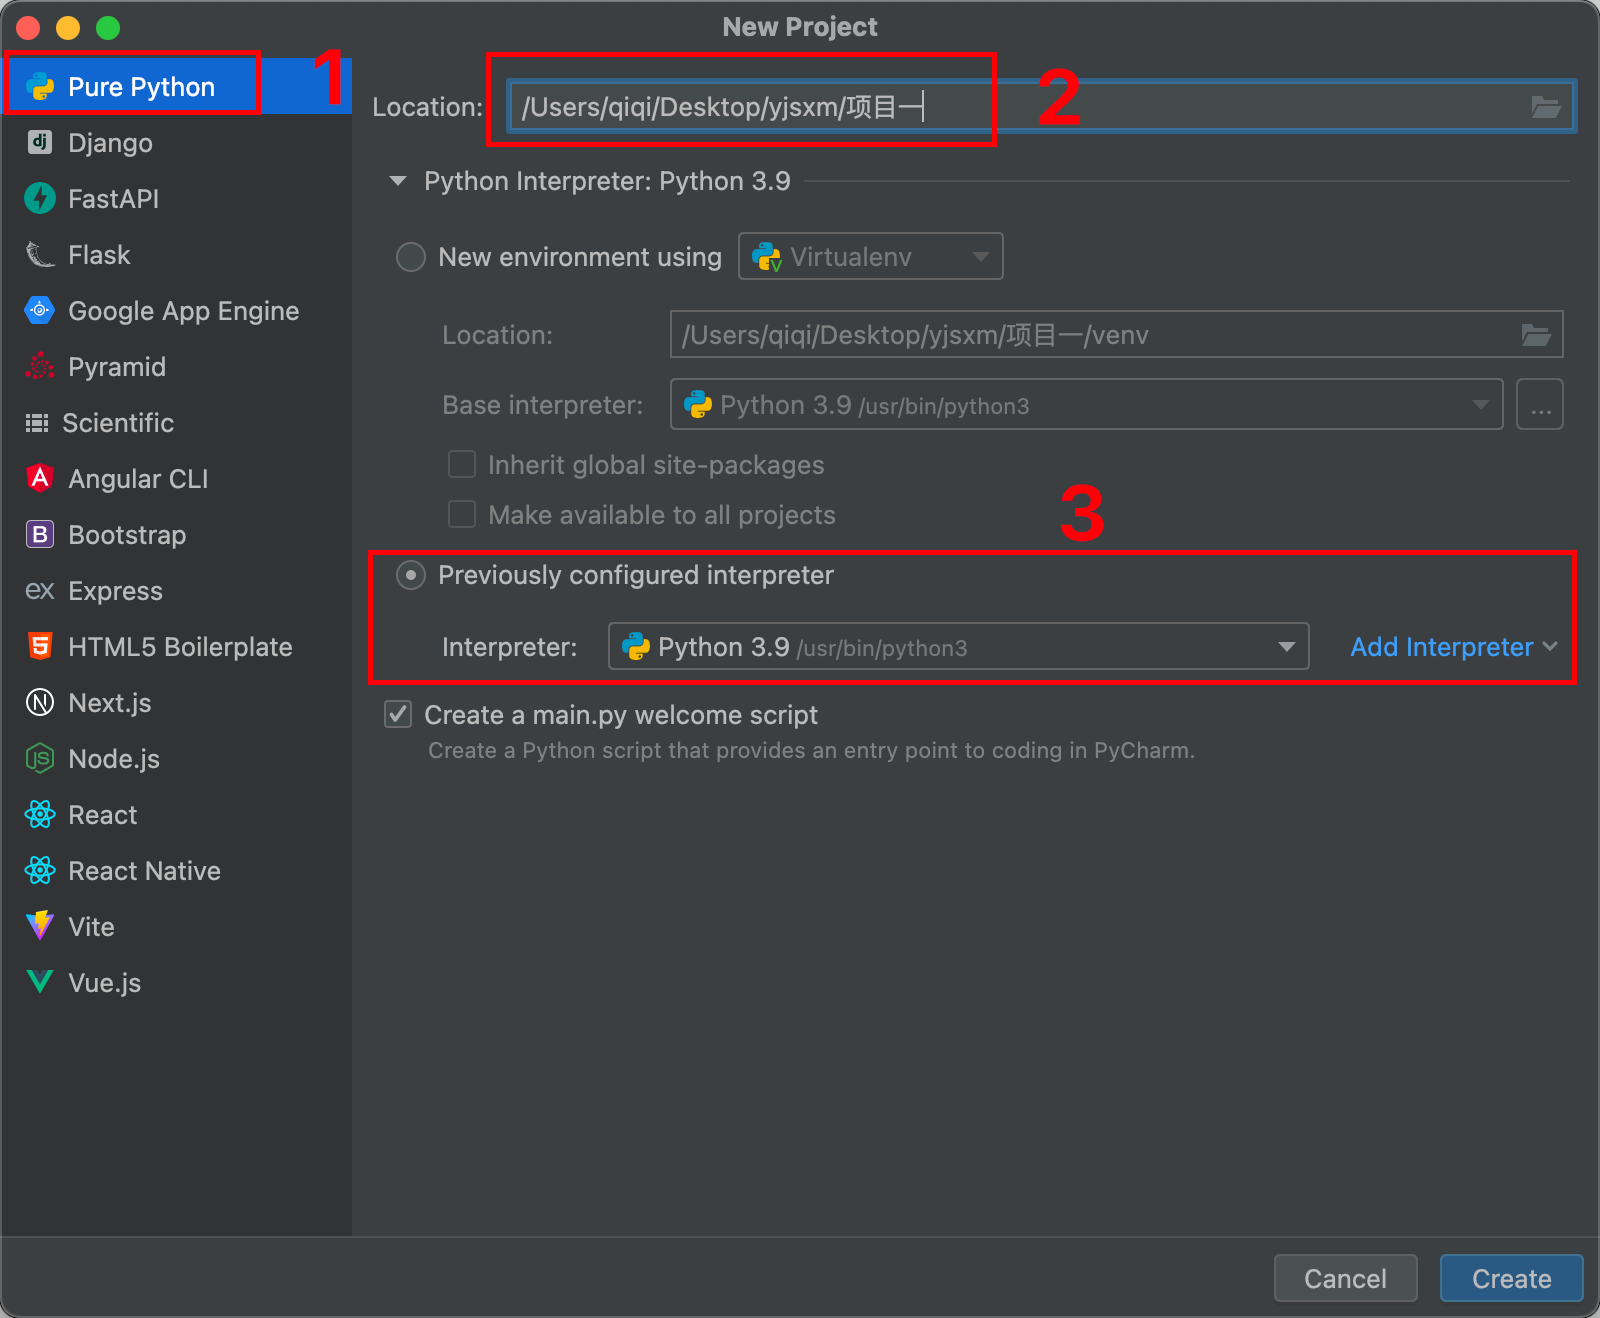1600x1318 pixels.
Task: Select Pure Python project type
Action: pyautogui.click(x=176, y=86)
